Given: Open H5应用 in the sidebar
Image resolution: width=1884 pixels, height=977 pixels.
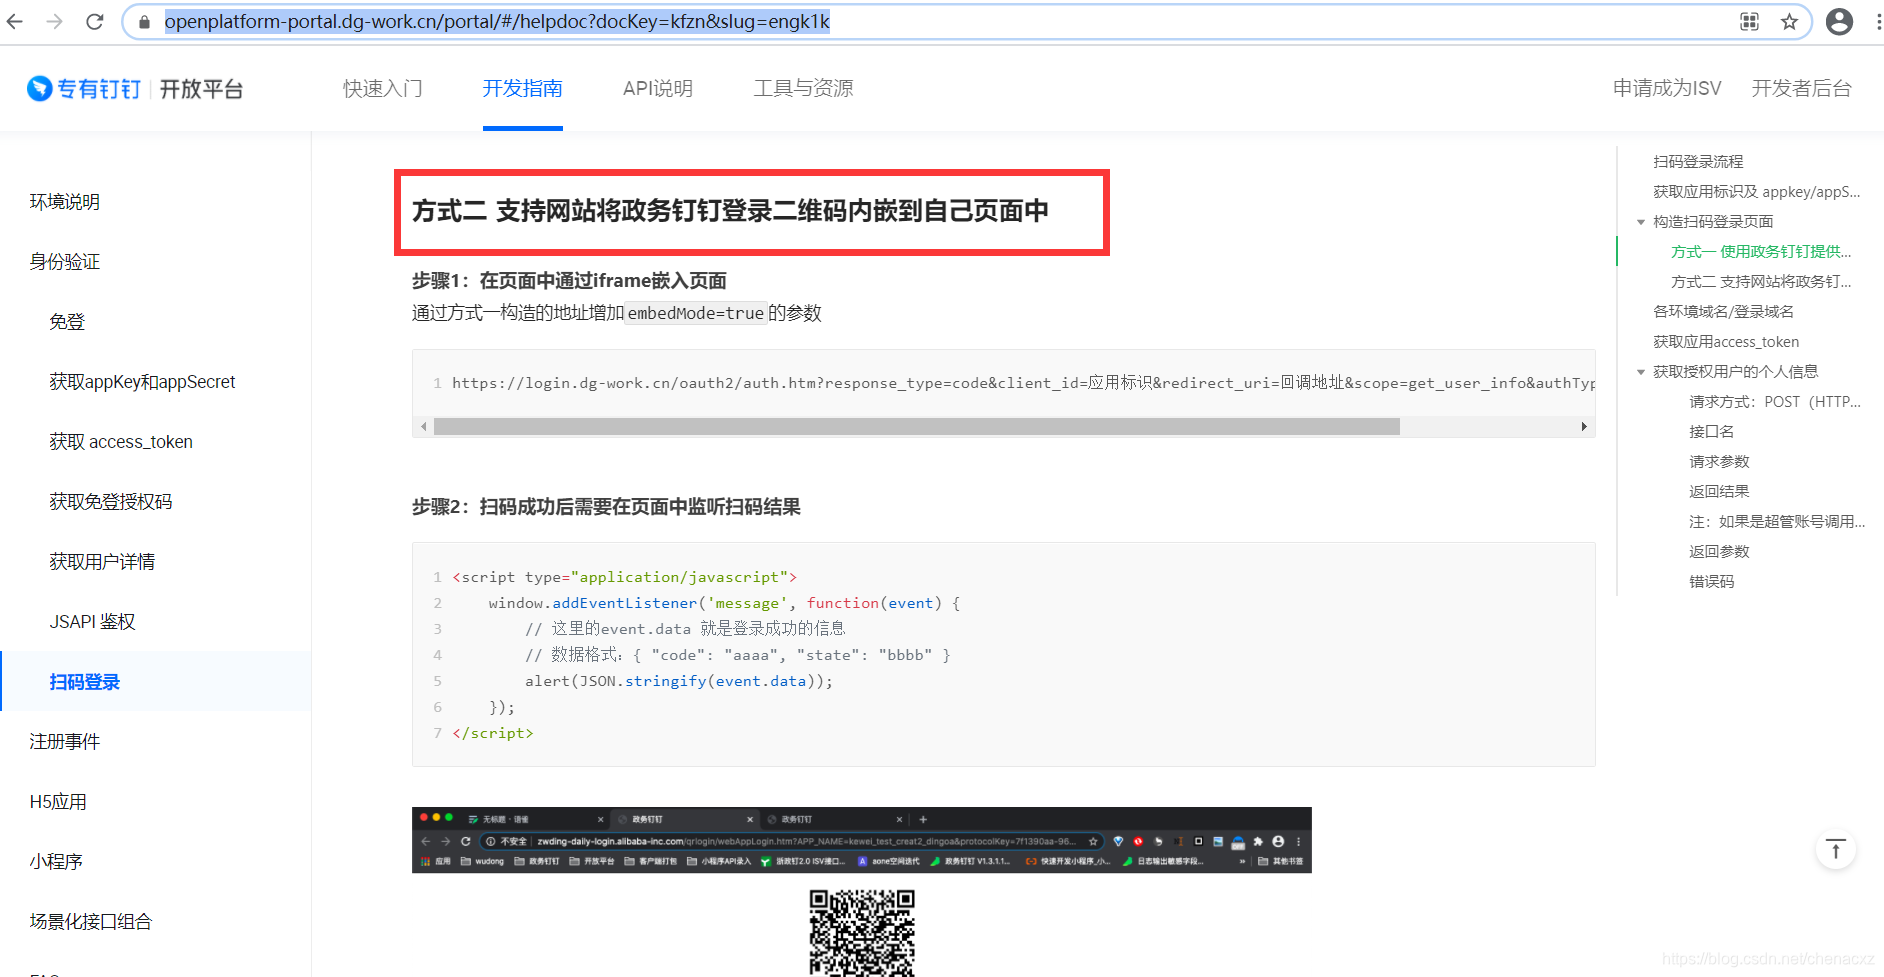Looking at the screenshot, I should tap(58, 802).
